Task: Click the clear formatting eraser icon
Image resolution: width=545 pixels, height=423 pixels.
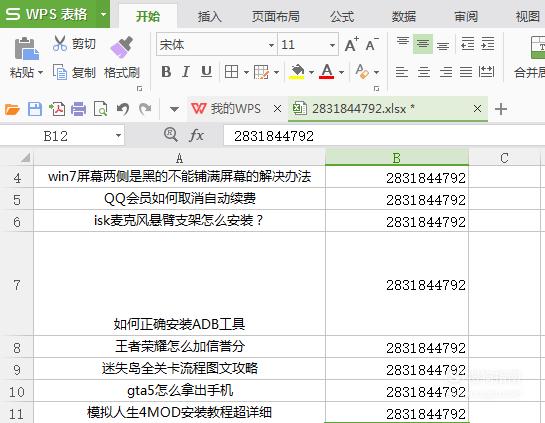Action: [x=362, y=72]
